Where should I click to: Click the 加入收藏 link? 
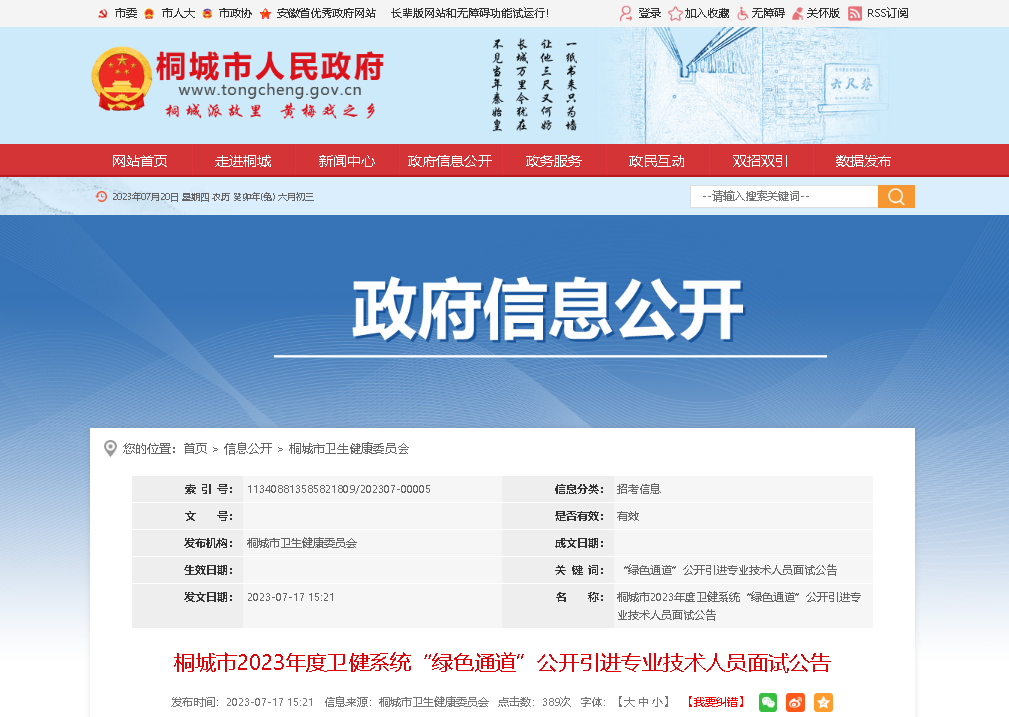coord(707,14)
